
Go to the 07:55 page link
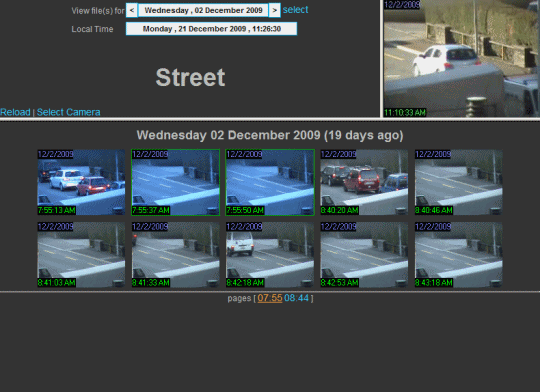point(270,298)
